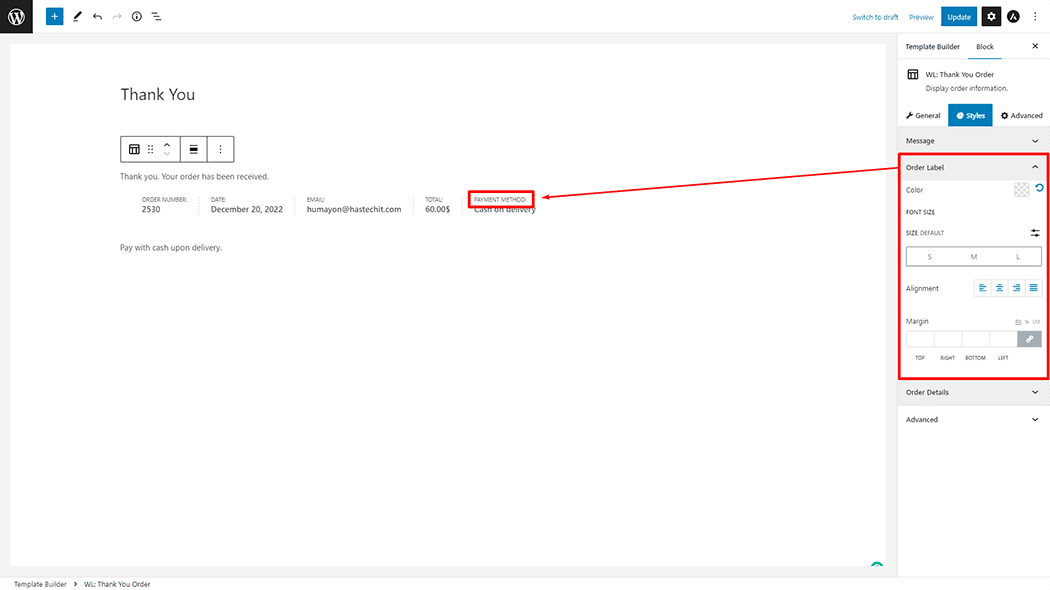Select the justify alignment option
The width and height of the screenshot is (1050, 590).
point(1033,288)
